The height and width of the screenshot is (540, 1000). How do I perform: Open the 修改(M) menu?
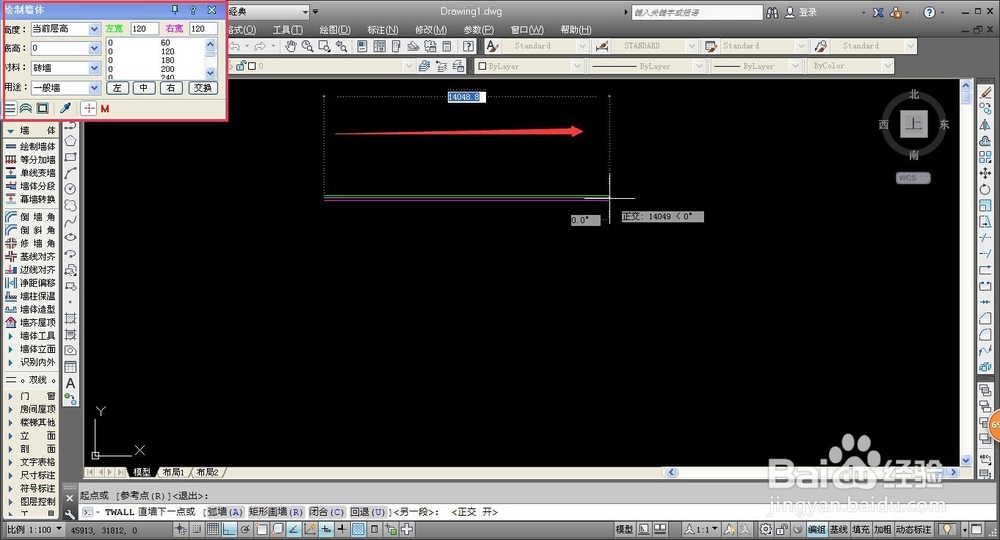[430, 30]
